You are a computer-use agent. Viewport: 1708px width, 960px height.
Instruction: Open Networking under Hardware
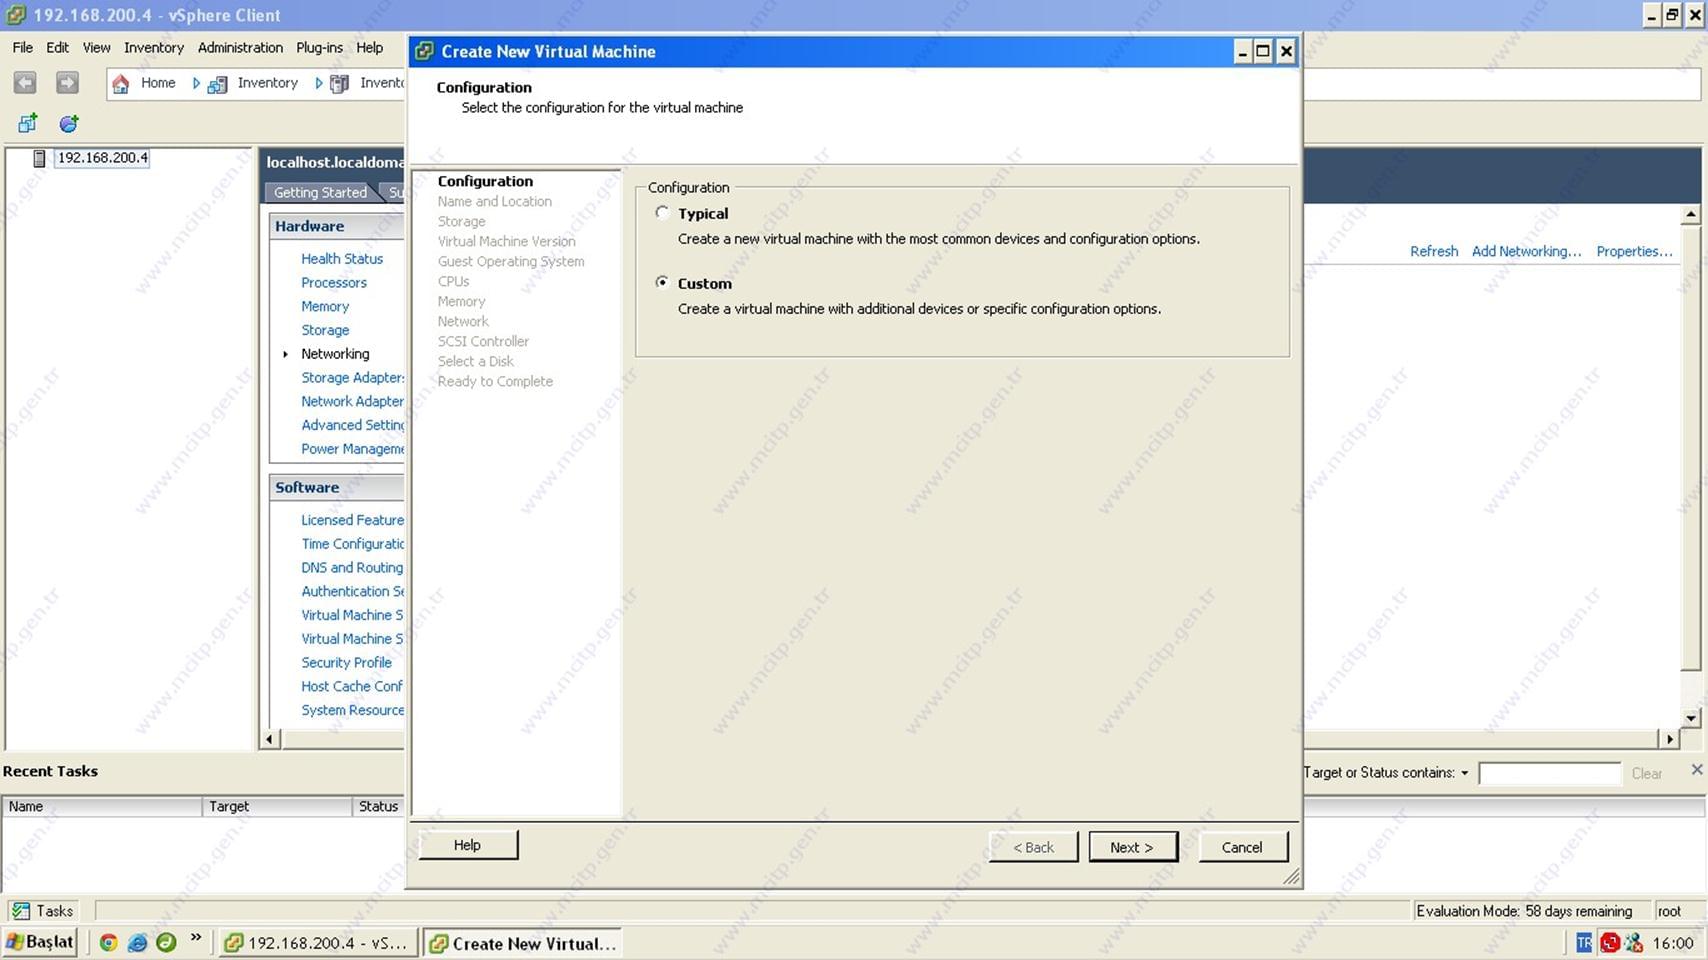point(335,354)
